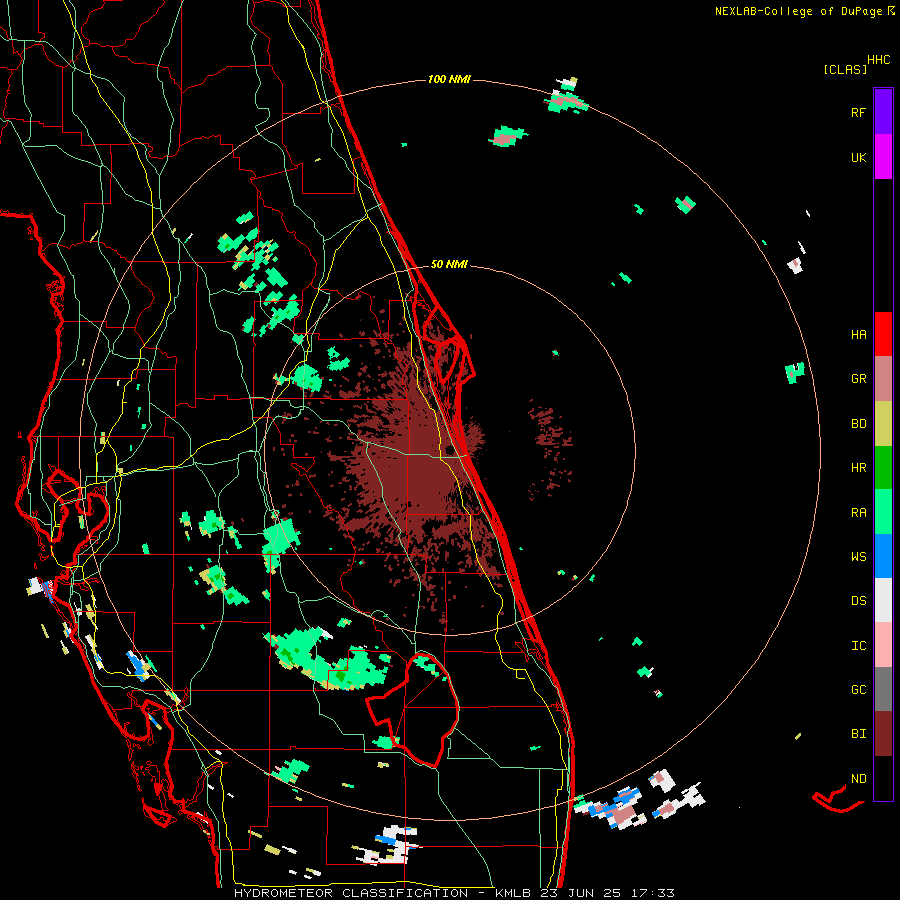Click the GR pink-brown legend swatch

click(x=883, y=379)
